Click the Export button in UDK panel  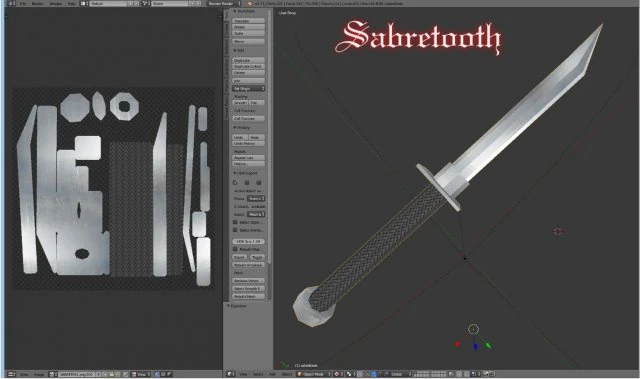[240, 257]
